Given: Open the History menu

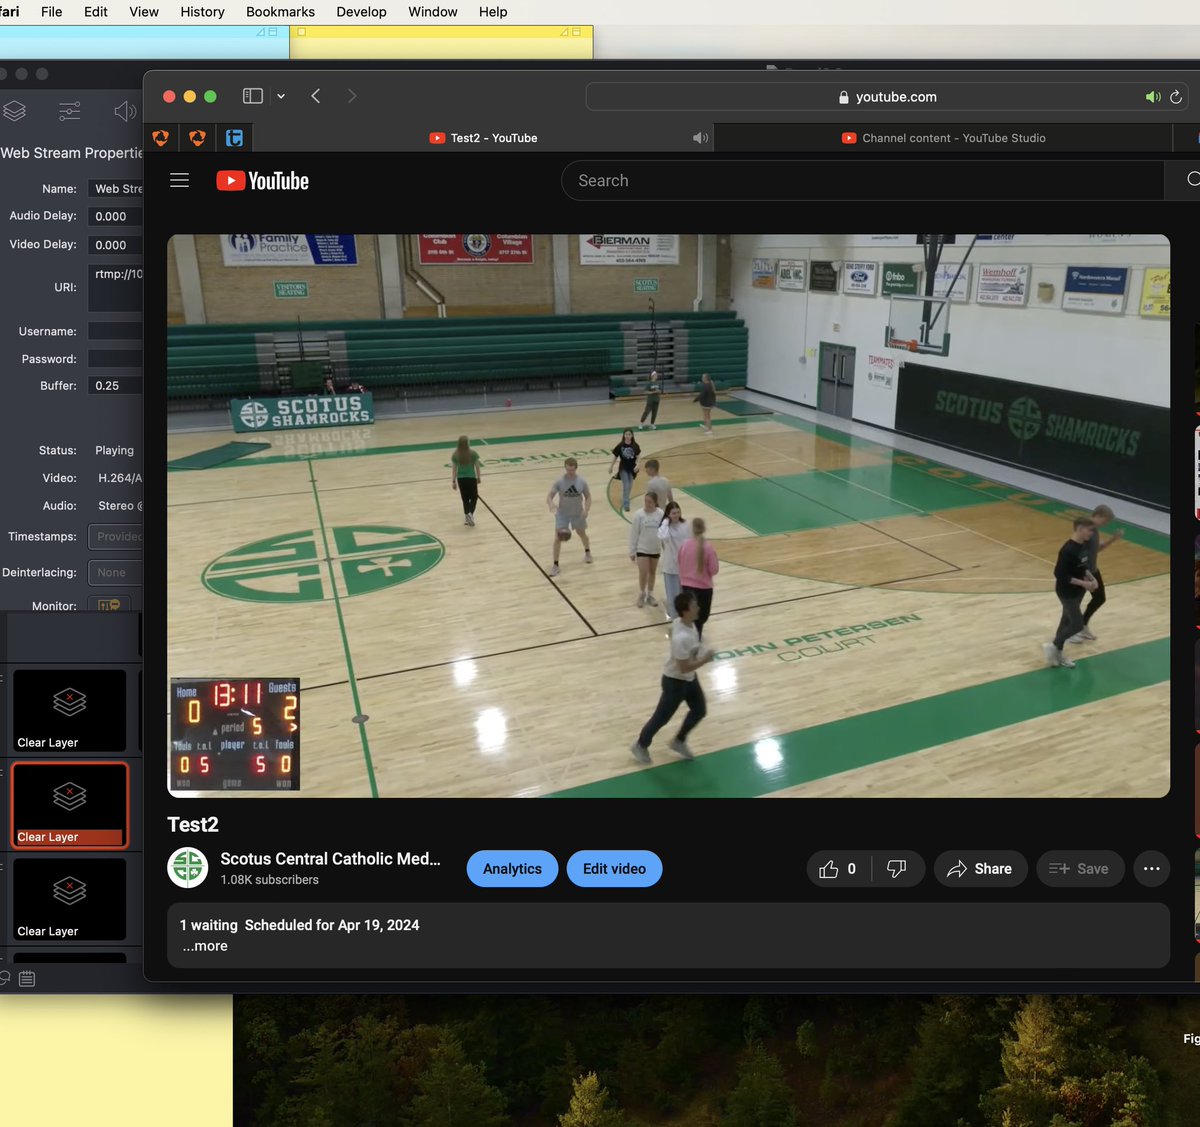Looking at the screenshot, I should 202,12.
